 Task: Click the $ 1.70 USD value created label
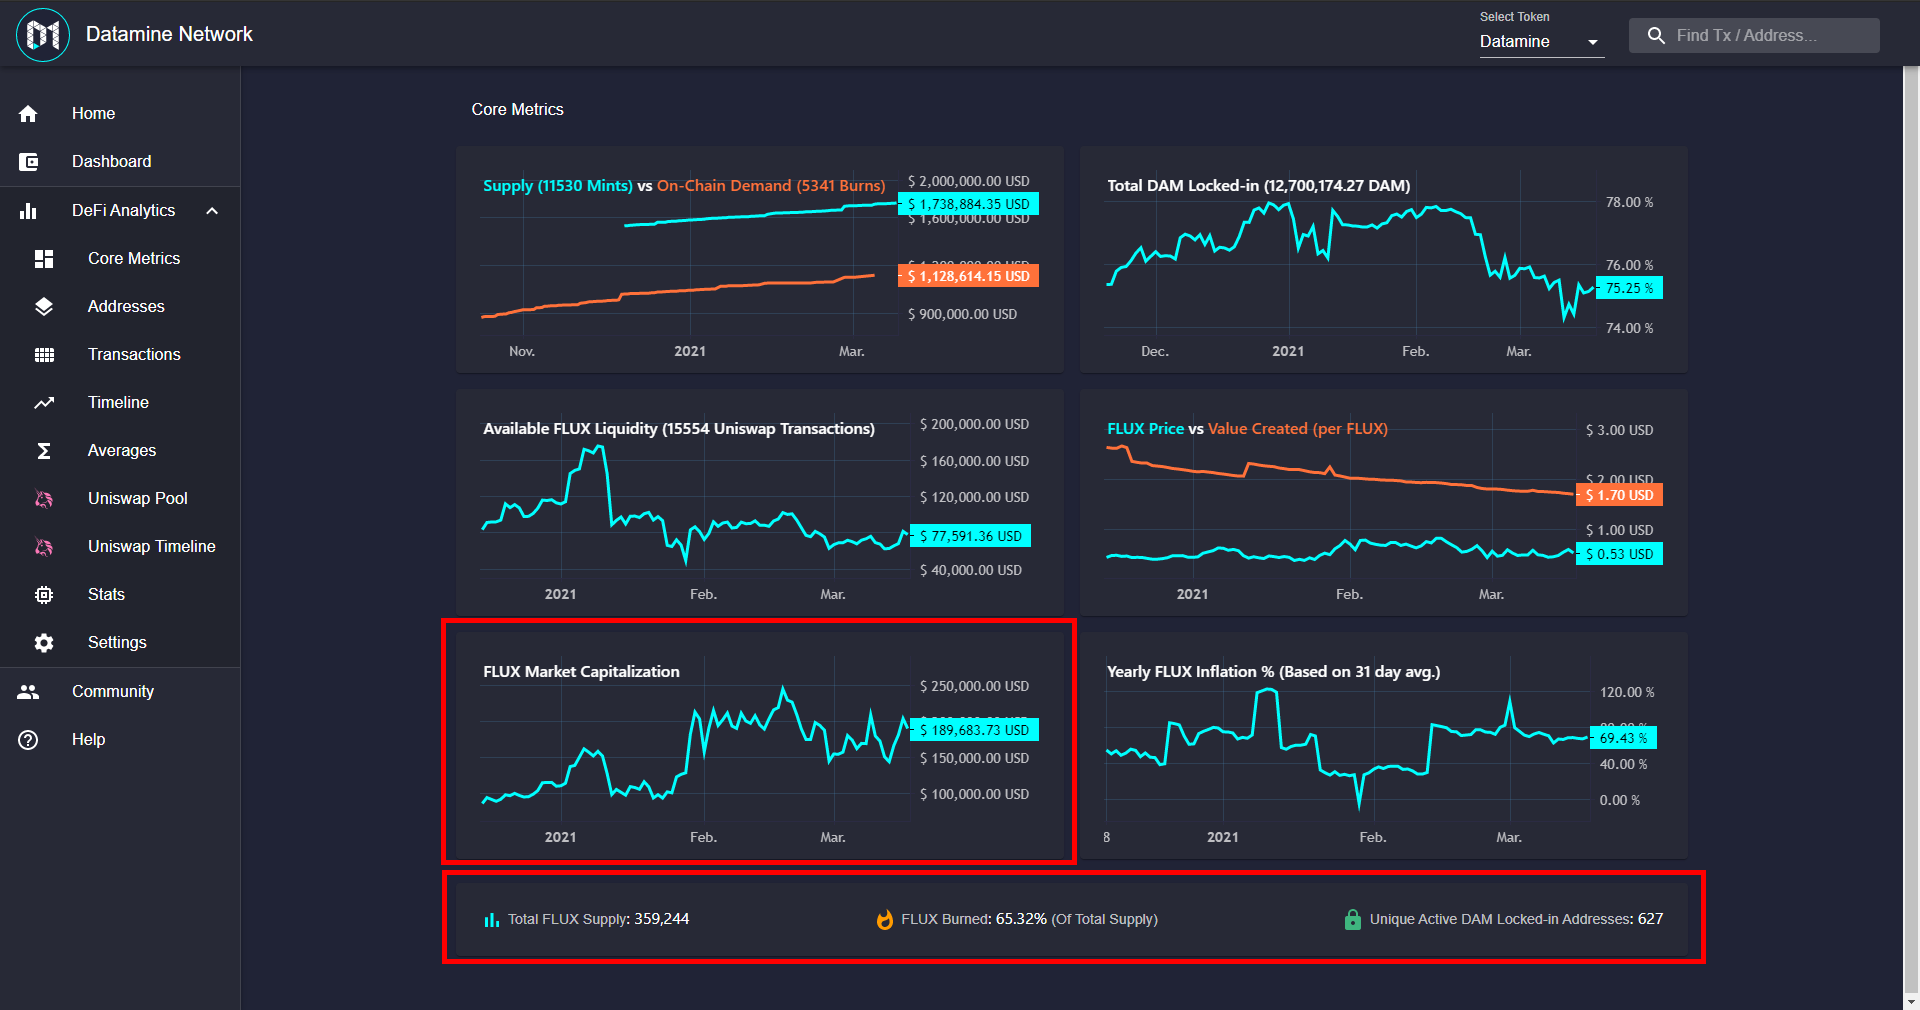point(1619,496)
